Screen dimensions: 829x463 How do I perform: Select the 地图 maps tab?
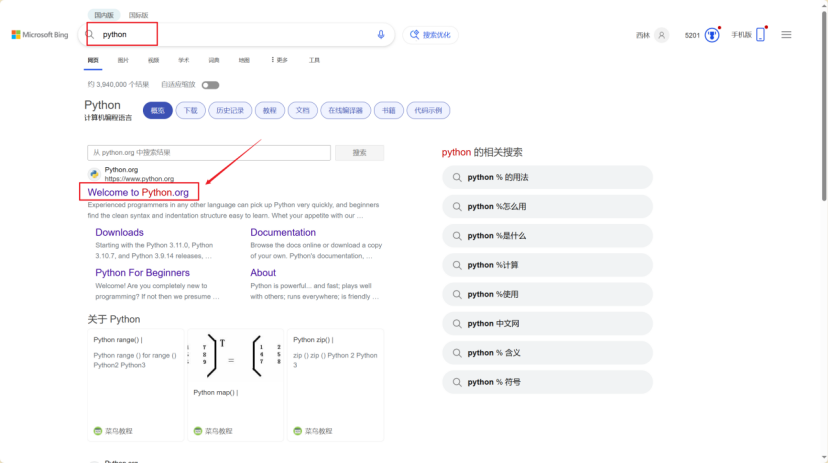pyautogui.click(x=244, y=60)
